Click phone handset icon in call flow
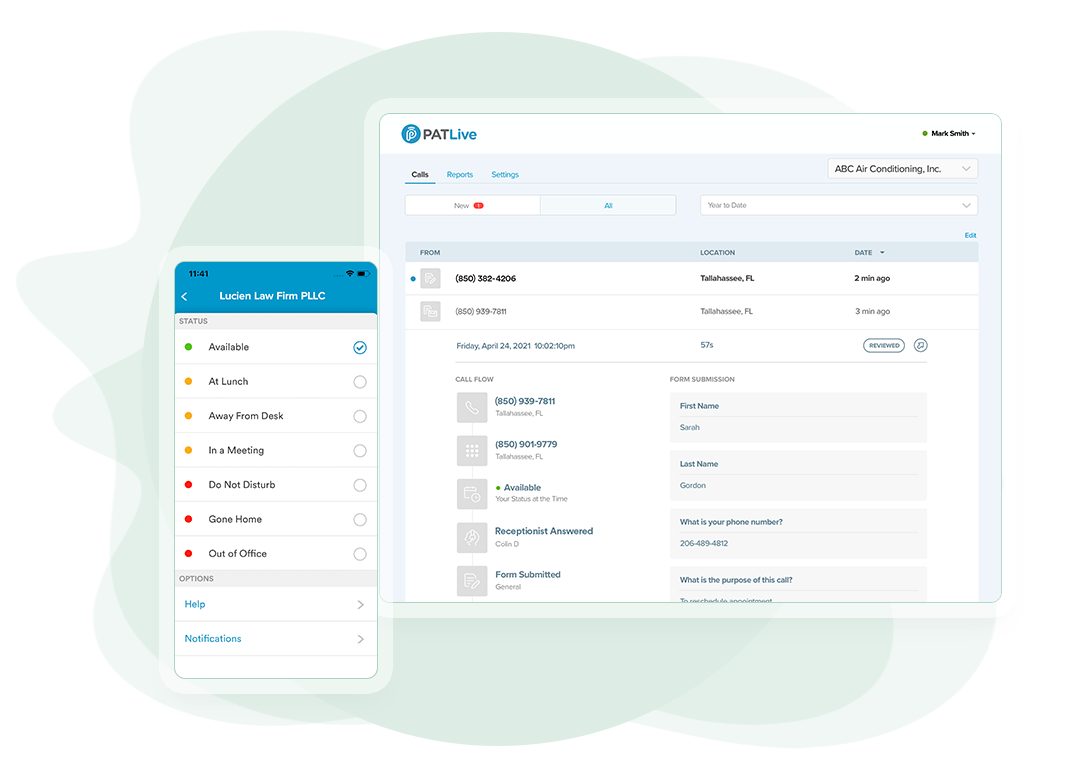The height and width of the screenshot is (764, 1088). tap(472, 407)
